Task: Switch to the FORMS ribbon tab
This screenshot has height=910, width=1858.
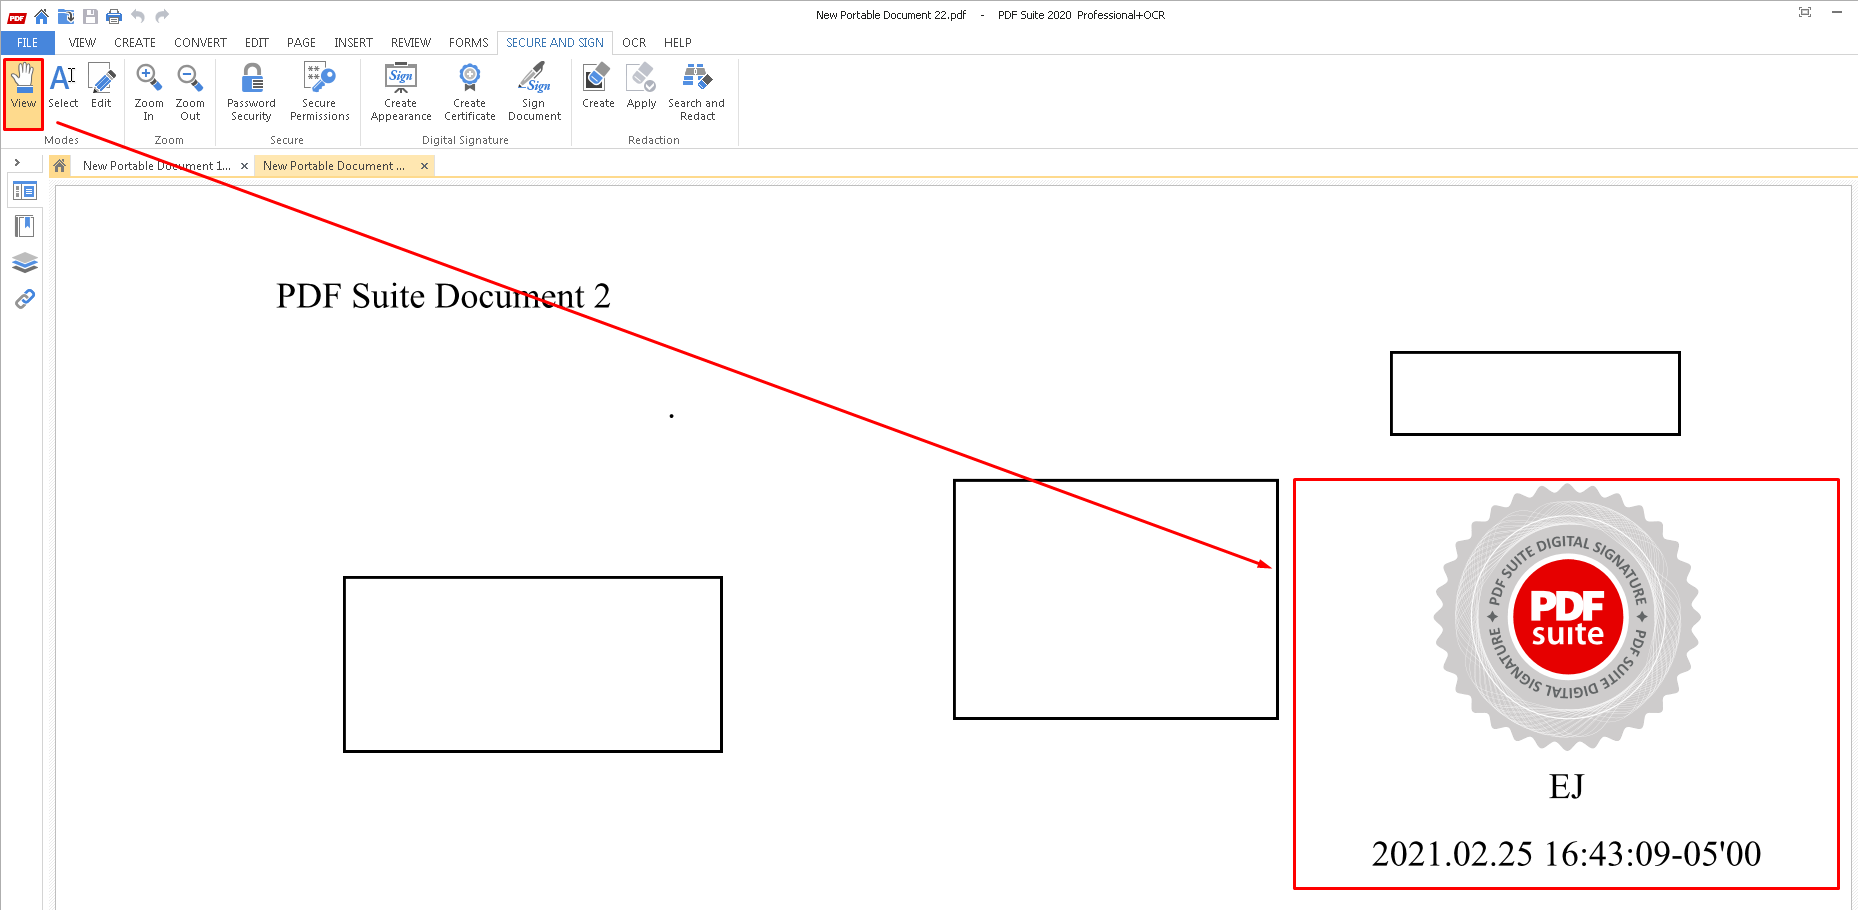Action: tap(469, 43)
